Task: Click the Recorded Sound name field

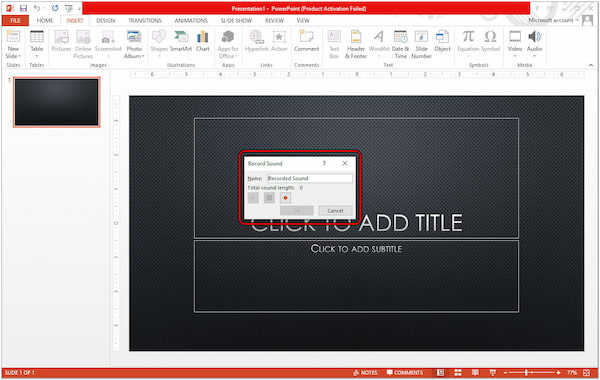Action: tap(310, 178)
